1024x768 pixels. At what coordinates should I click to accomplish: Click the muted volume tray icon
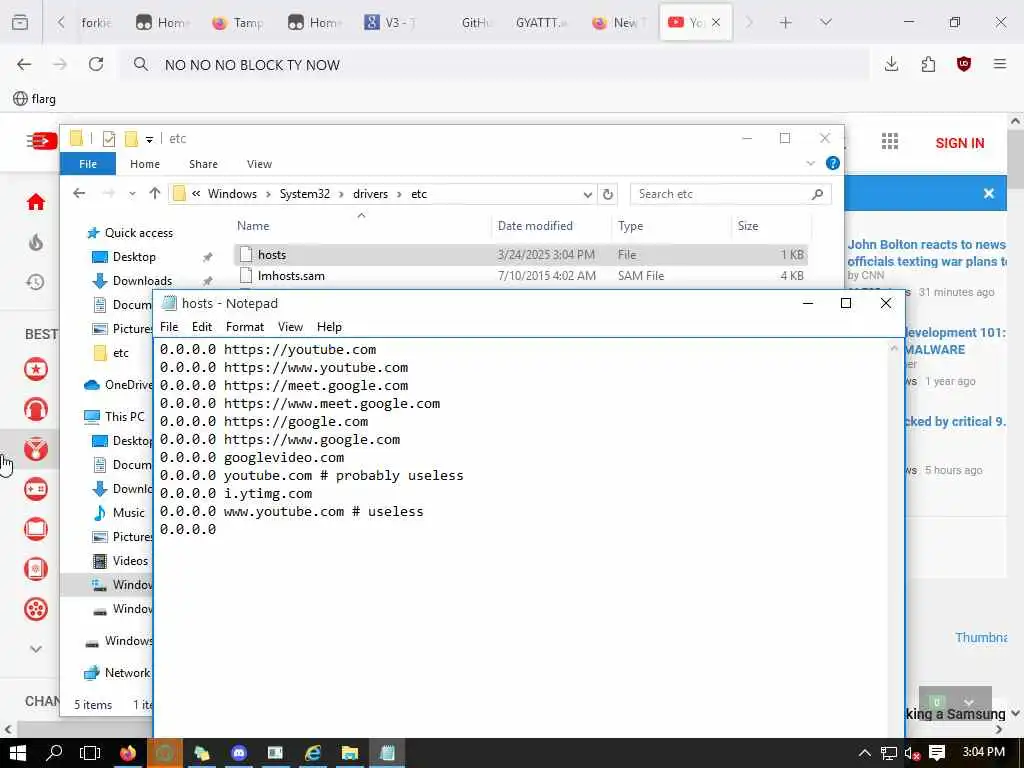pyautogui.click(x=912, y=754)
